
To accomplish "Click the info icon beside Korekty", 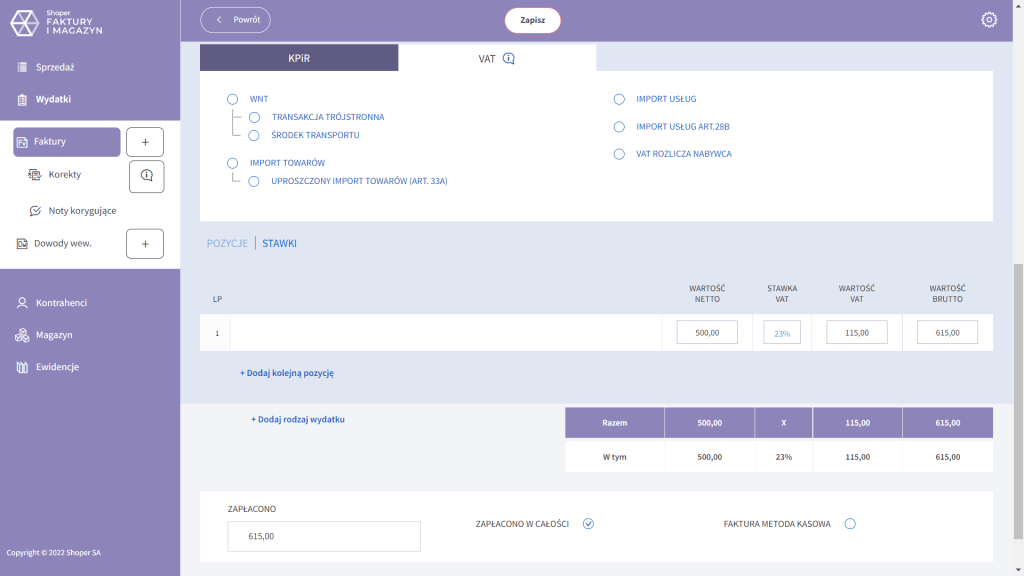I will click(146, 176).
